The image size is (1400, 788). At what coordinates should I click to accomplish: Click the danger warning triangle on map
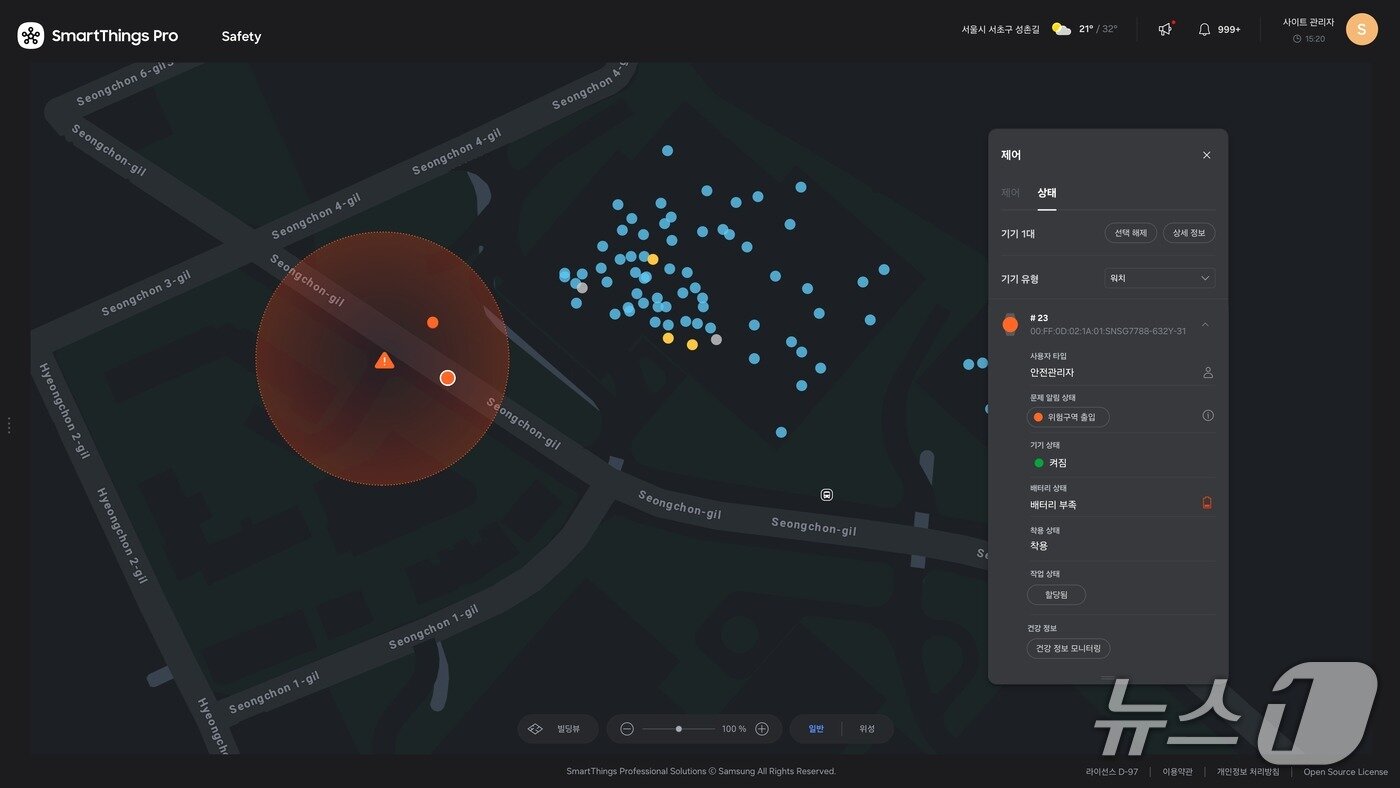(384, 360)
